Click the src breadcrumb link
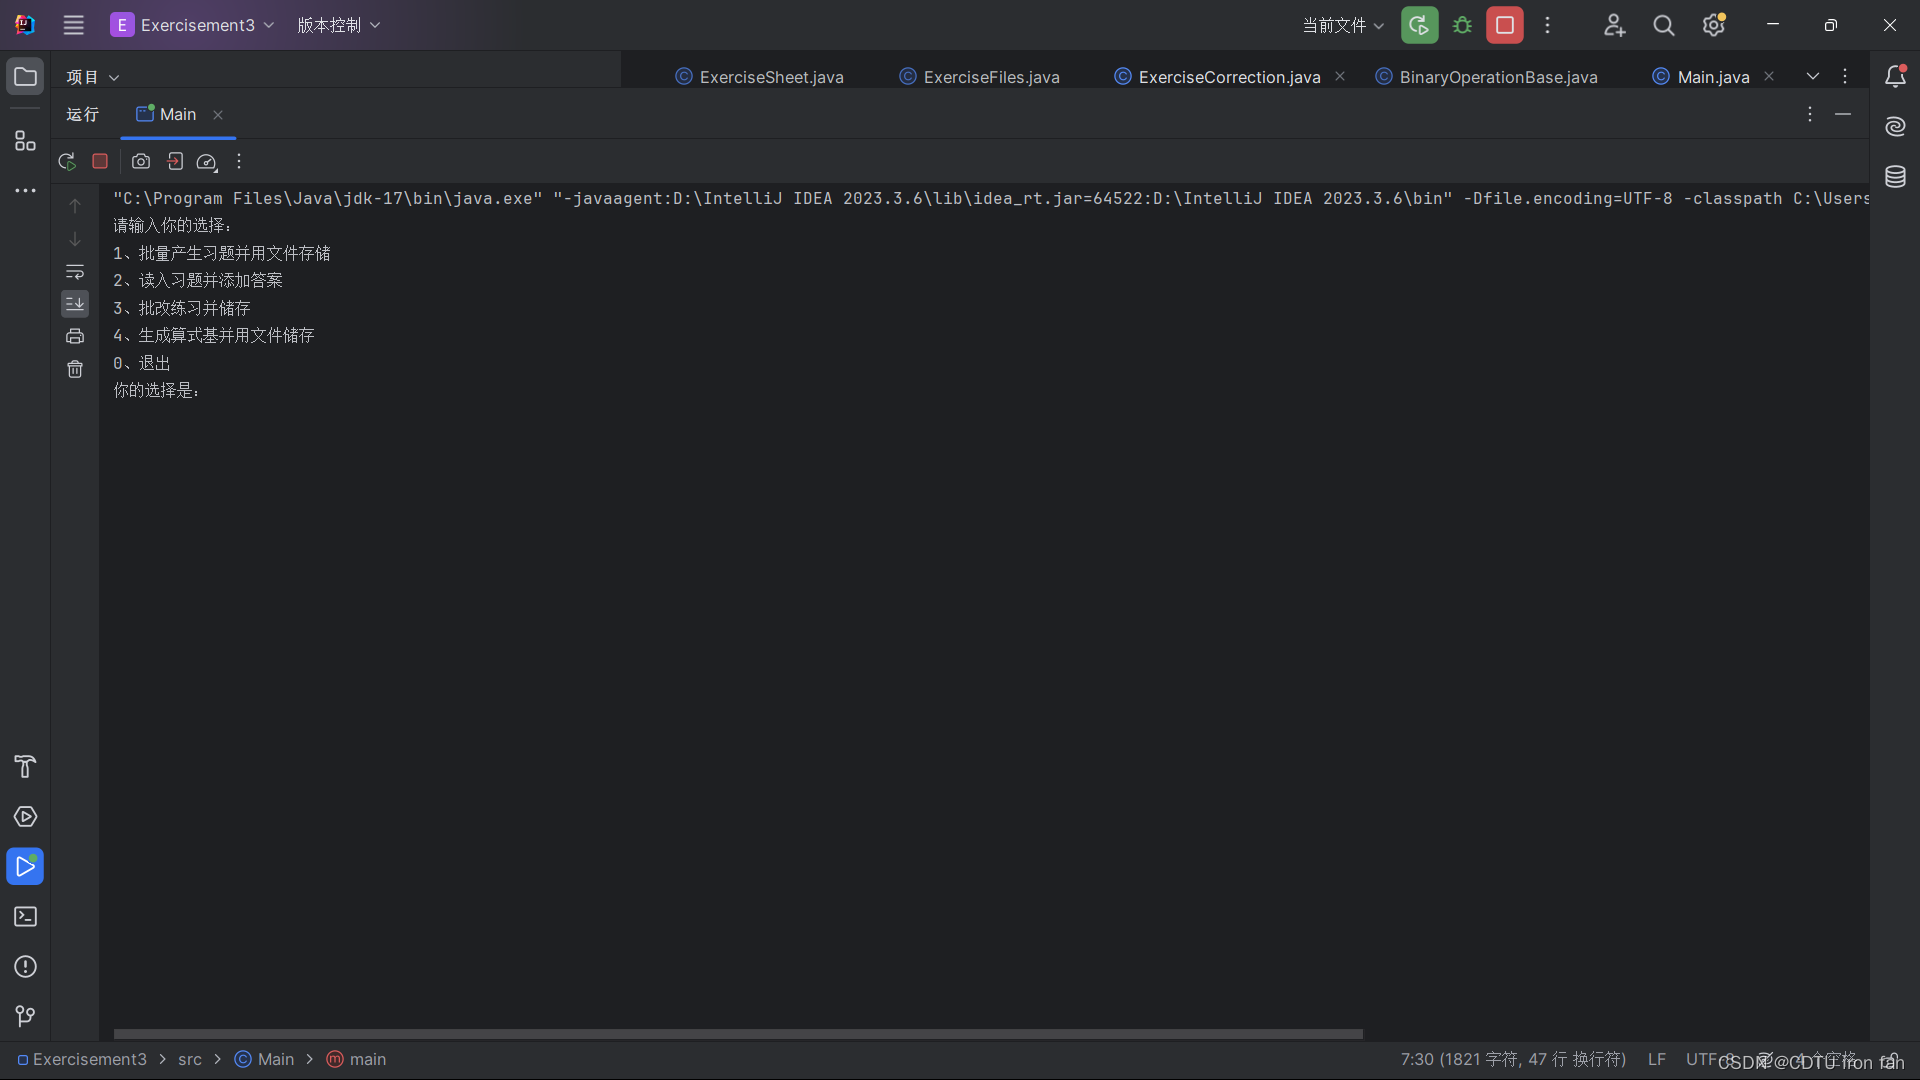This screenshot has width=1920, height=1080. pos(190,1059)
